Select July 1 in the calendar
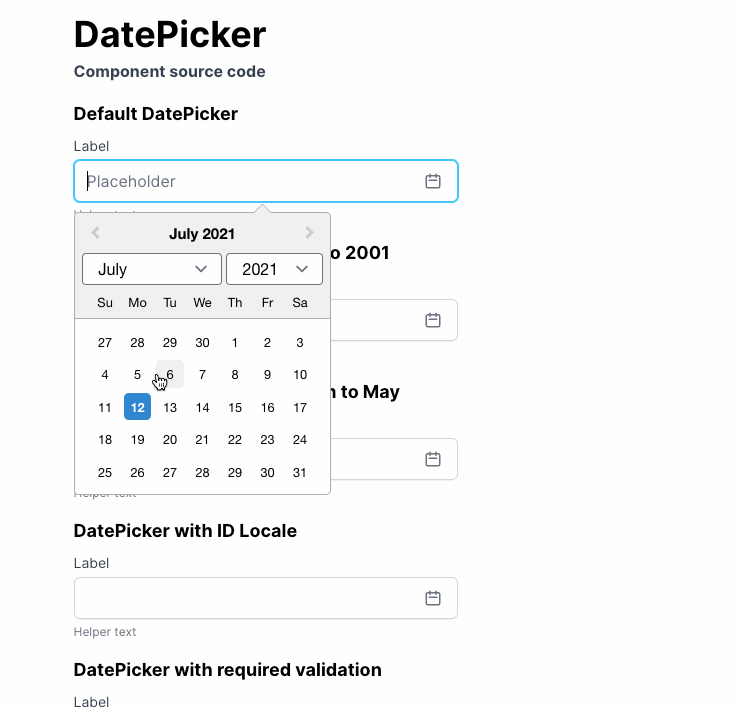Image resolution: width=740 pixels, height=708 pixels. [x=235, y=343]
